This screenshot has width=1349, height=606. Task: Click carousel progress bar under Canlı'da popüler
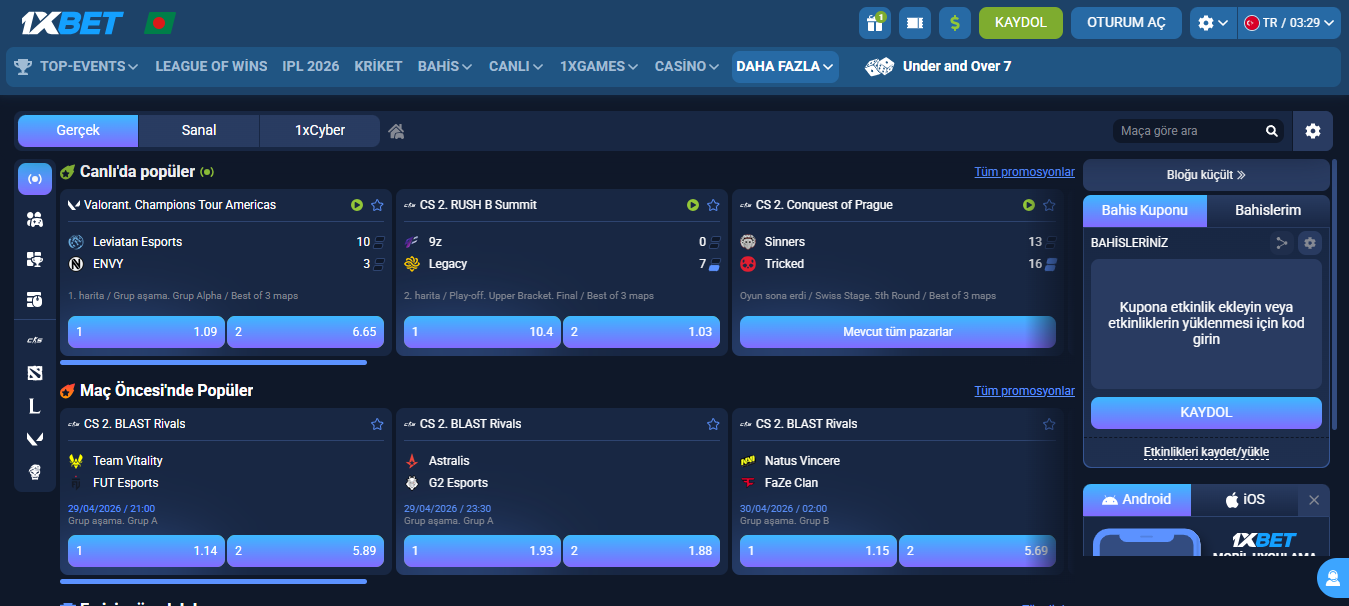pyautogui.click(x=213, y=362)
